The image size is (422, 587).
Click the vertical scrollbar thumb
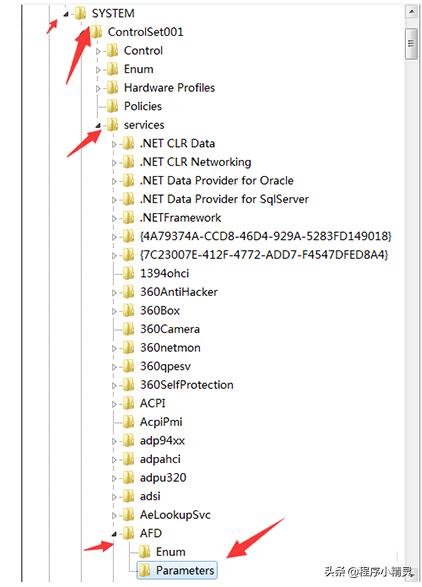(411, 43)
